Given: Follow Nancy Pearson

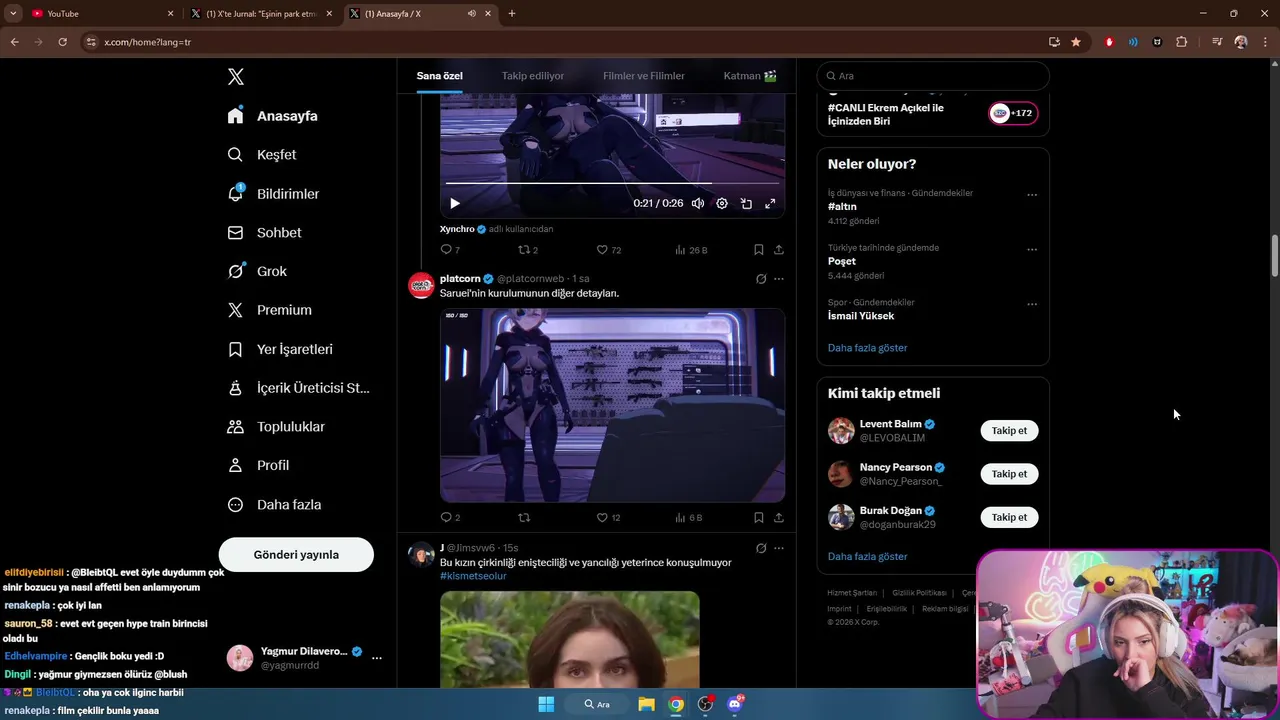Looking at the screenshot, I should (x=1009, y=474).
